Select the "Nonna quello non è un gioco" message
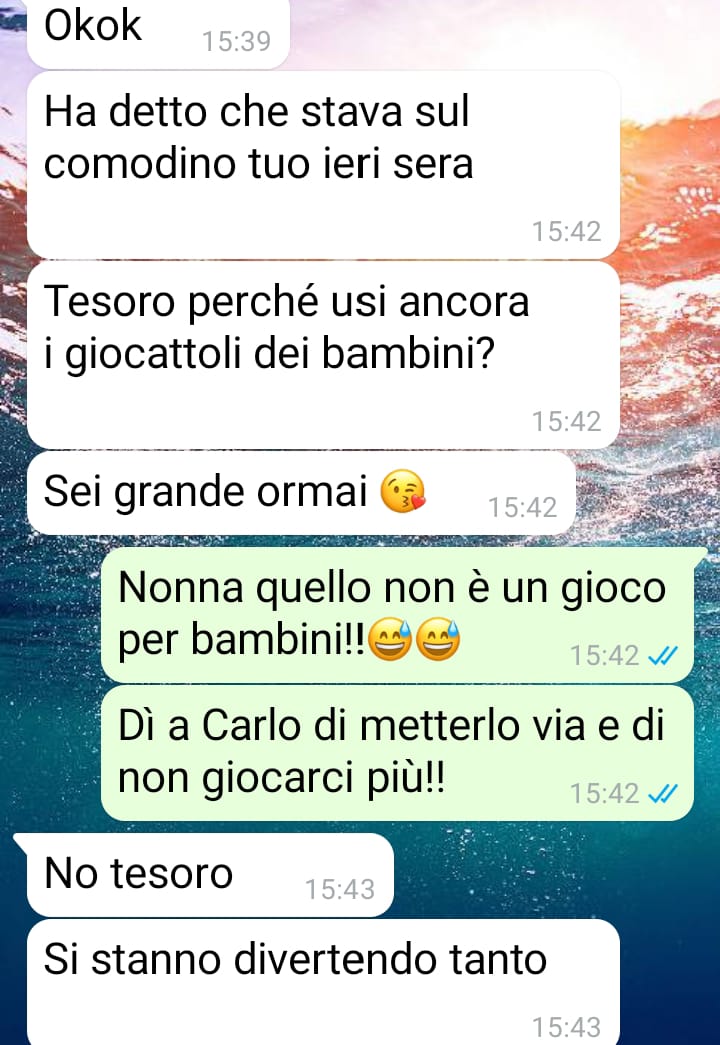The width and height of the screenshot is (720, 1045). click(397, 614)
